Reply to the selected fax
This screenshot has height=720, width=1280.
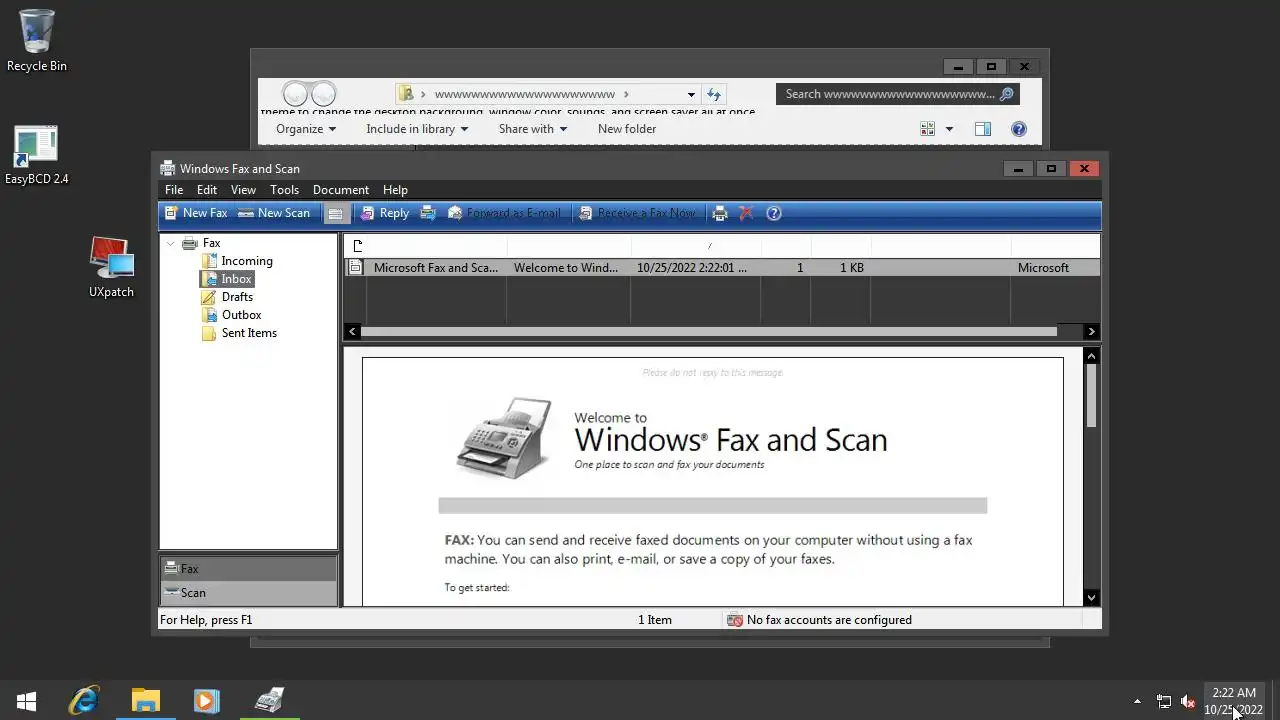click(385, 213)
